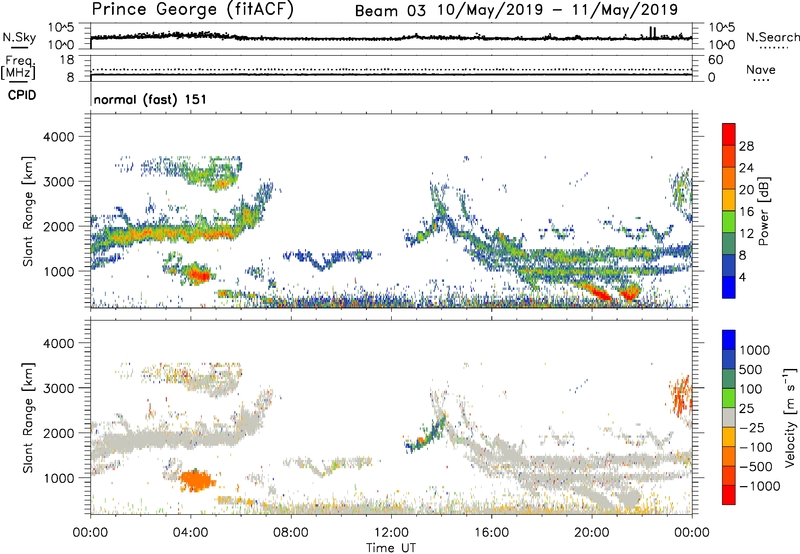Viewport: 800px width, 554px height.
Task: Click the "Nave" legend label
Action: click(761, 69)
